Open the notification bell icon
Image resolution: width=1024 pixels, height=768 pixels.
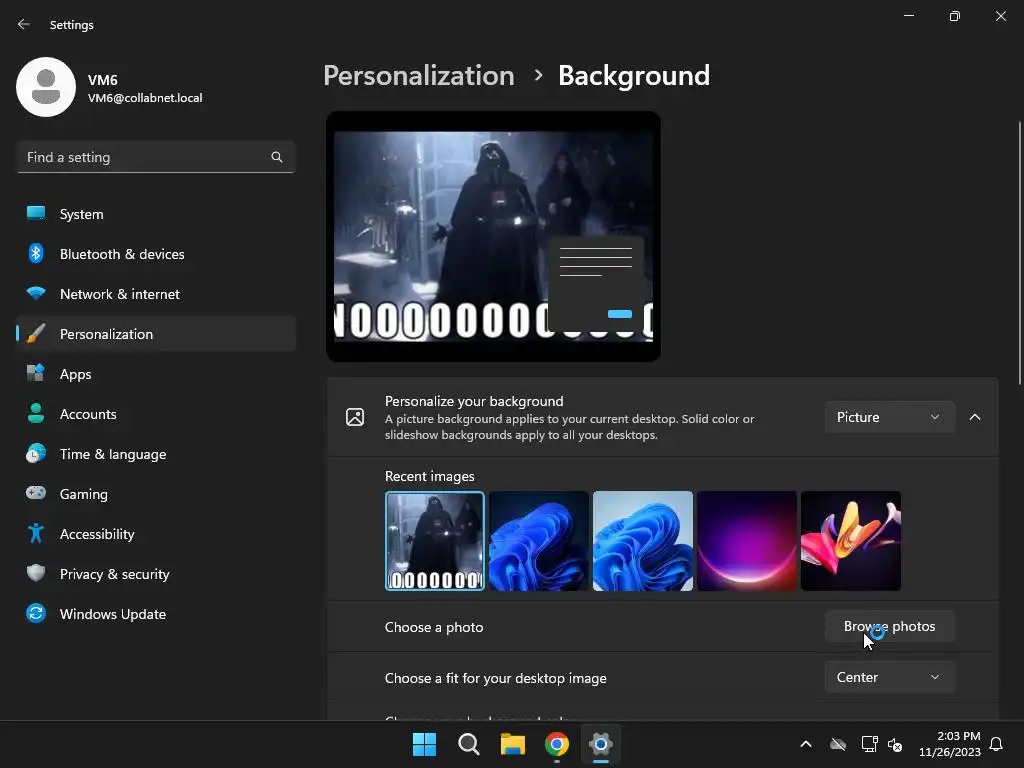point(997,744)
